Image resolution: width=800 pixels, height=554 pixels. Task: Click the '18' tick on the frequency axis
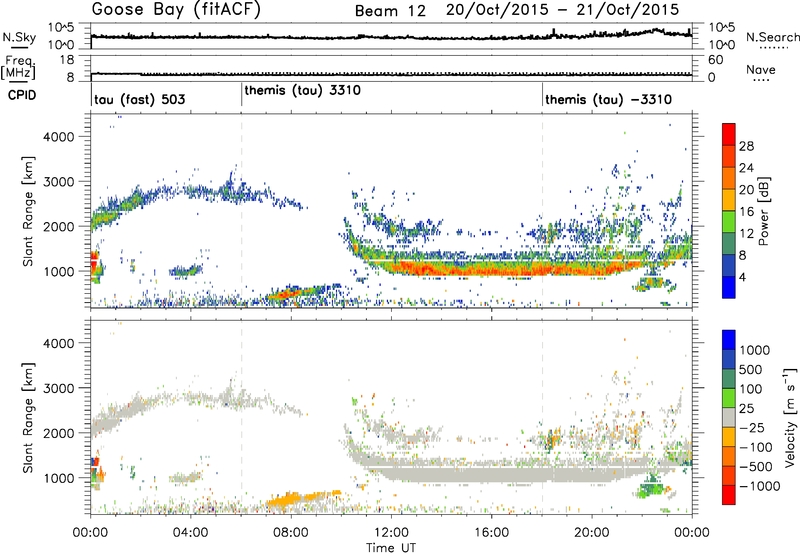pyautogui.click(x=67, y=60)
